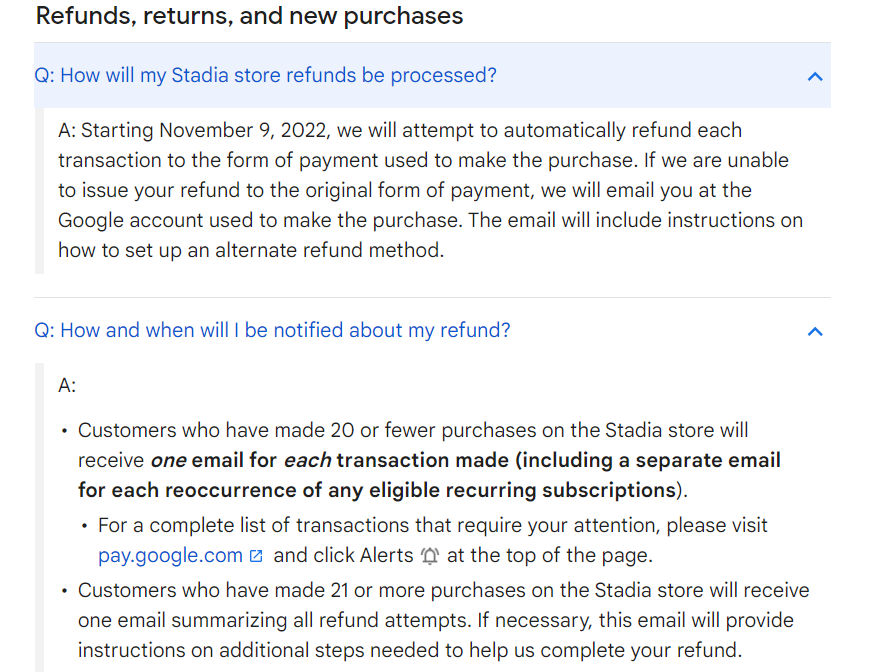
Task: Click the 'A:' label under notification question
Action: (67, 385)
